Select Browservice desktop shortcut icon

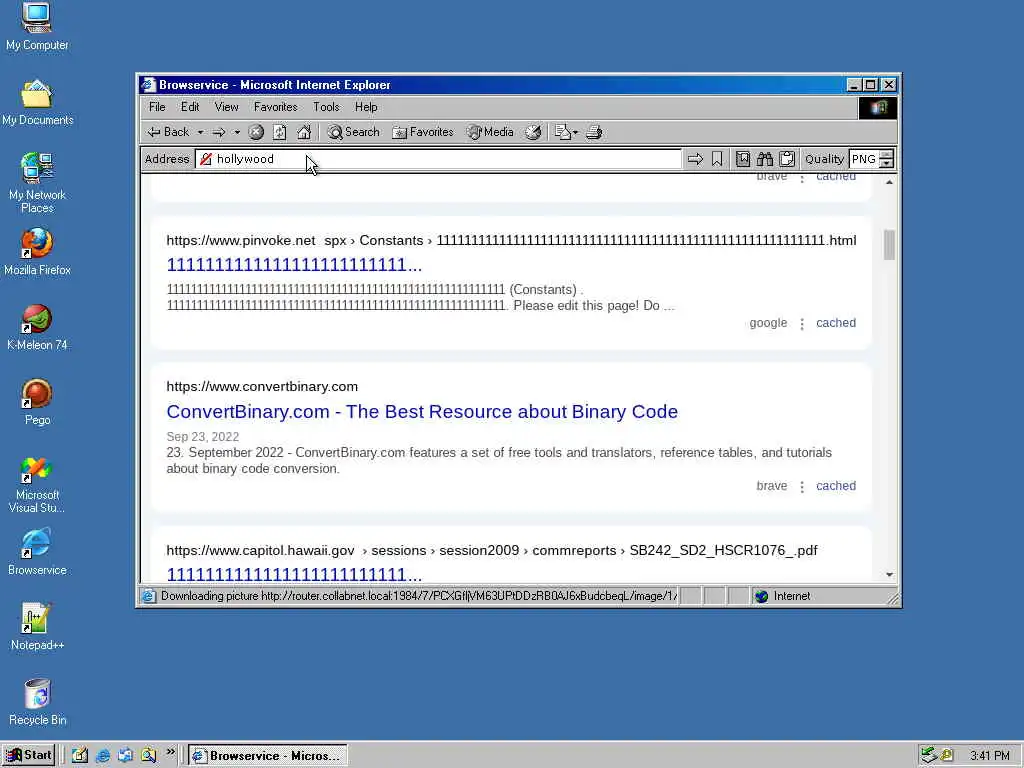click(x=37, y=552)
